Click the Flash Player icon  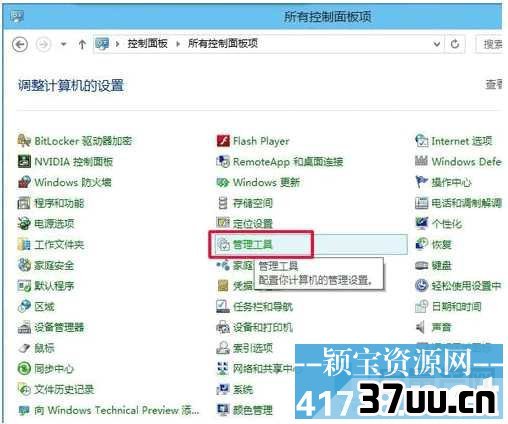coord(223,141)
